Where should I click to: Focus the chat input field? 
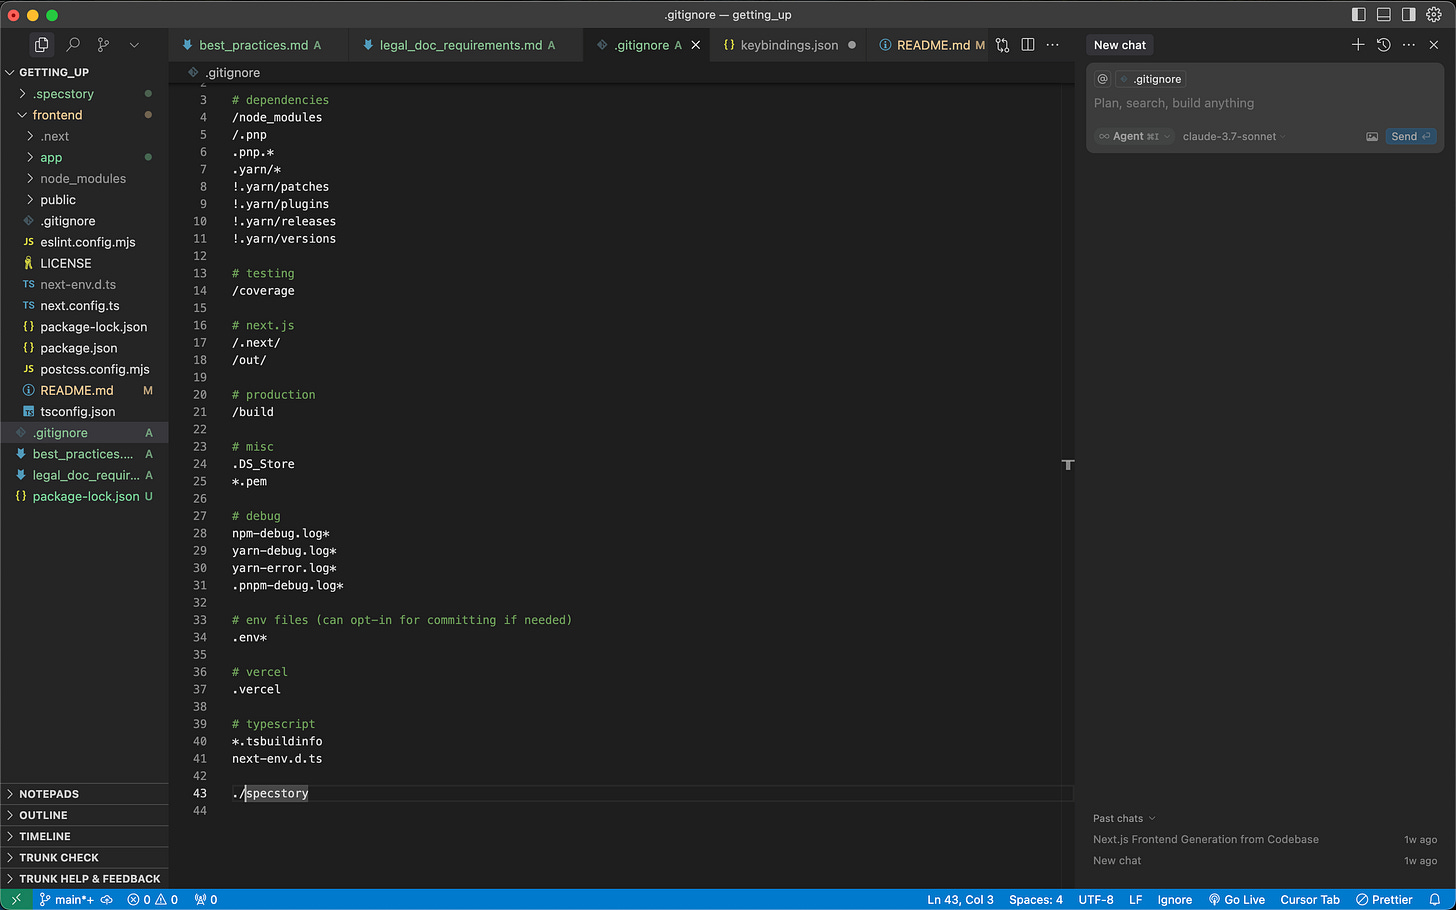(1264, 103)
